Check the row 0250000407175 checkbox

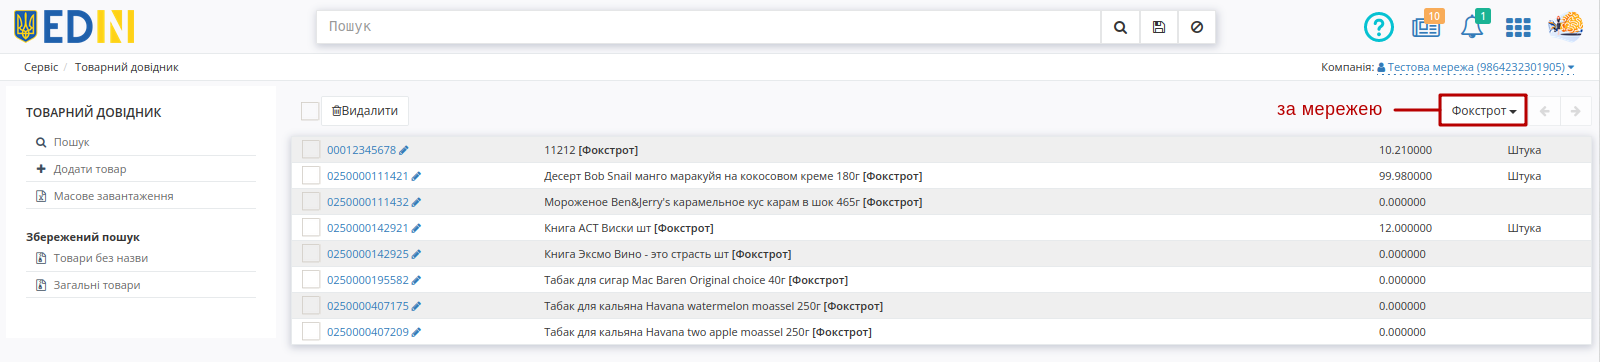311,306
